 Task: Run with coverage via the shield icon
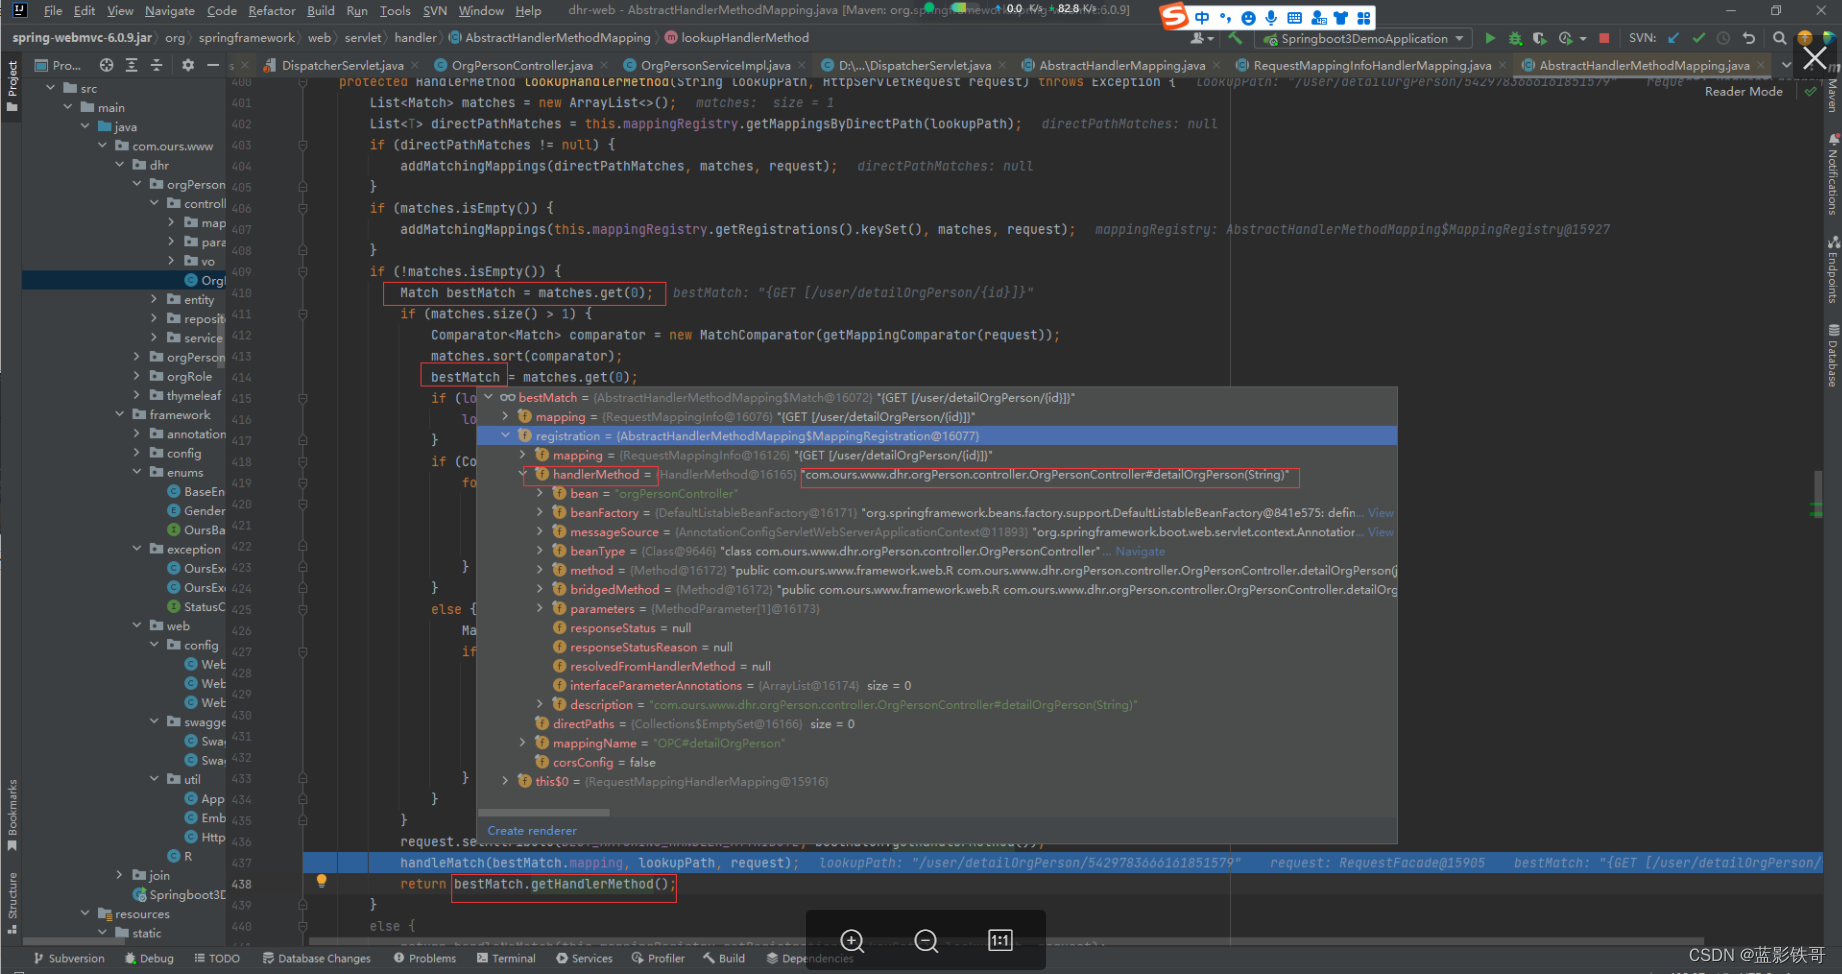click(x=1539, y=38)
